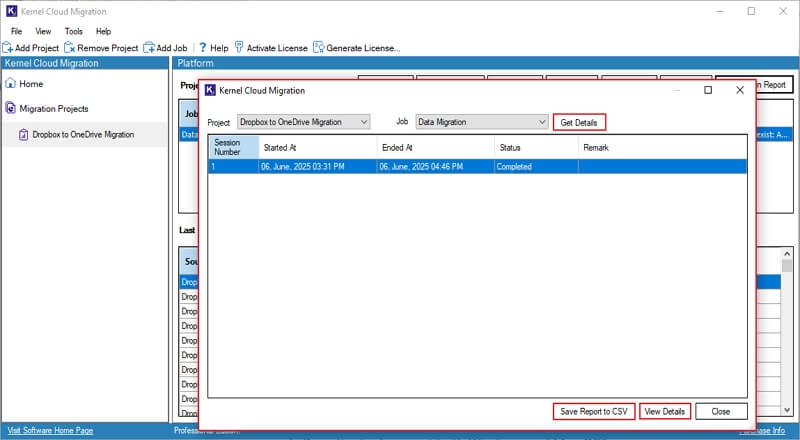Select cell 06. June. 2025 03:31 PM

318,166
